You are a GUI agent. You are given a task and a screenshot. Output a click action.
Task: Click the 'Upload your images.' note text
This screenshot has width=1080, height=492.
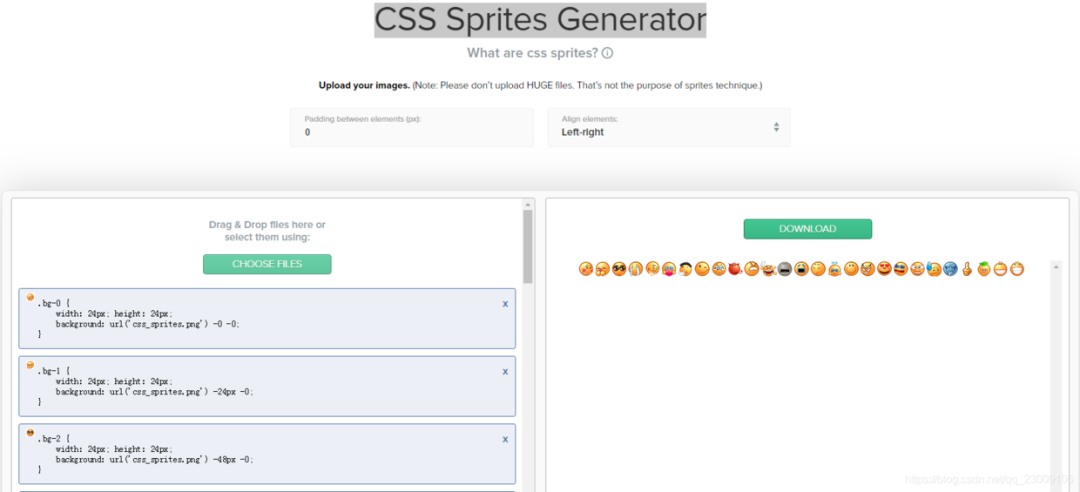coord(364,85)
